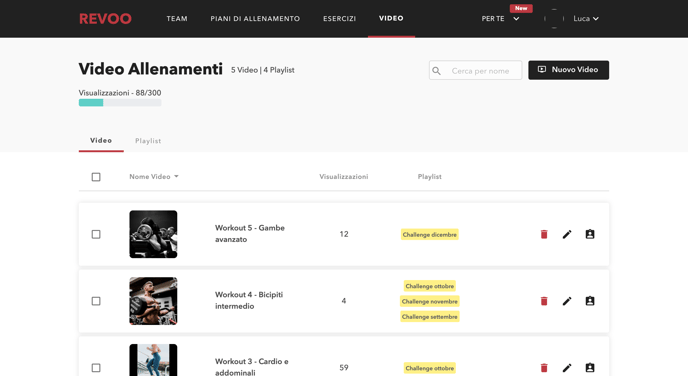
Task: Select the VIDEO menu item
Action: tap(391, 18)
